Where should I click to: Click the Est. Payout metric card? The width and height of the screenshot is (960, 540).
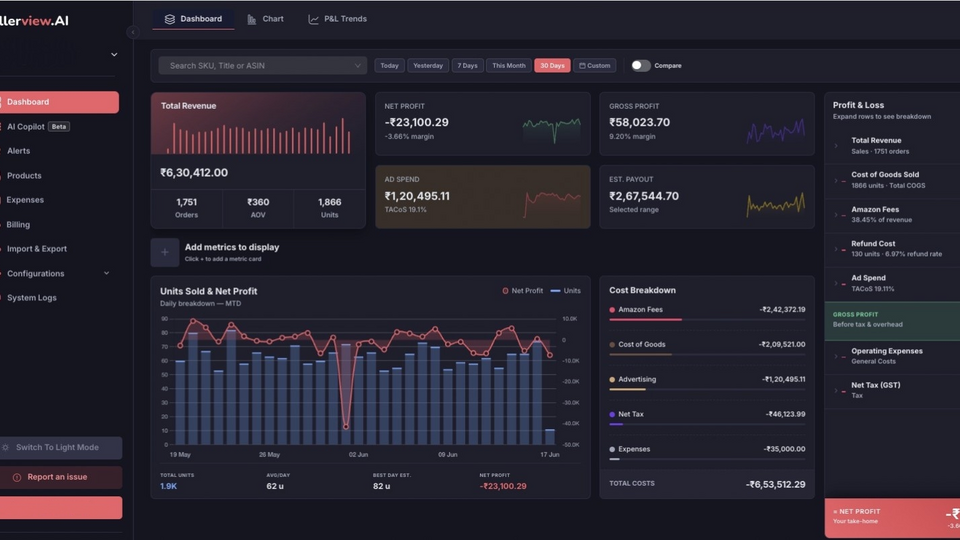[707, 197]
